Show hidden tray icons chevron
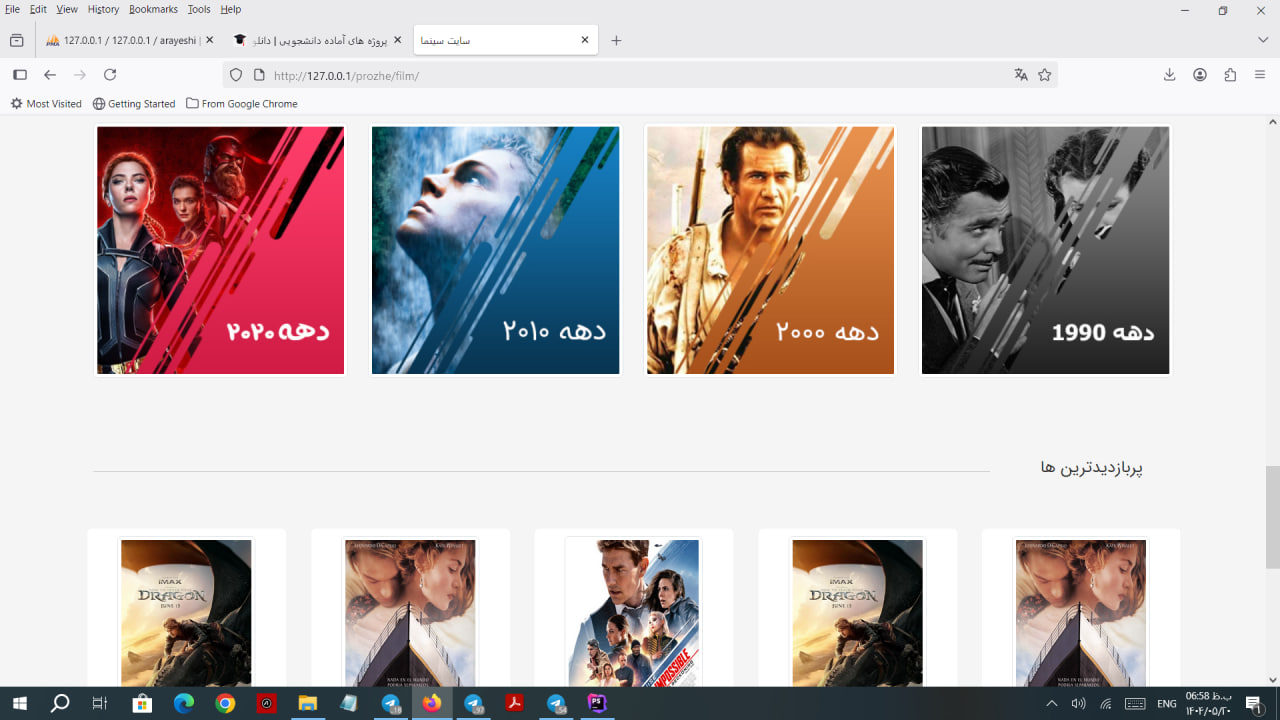This screenshot has height=720, width=1280. [x=1051, y=704]
